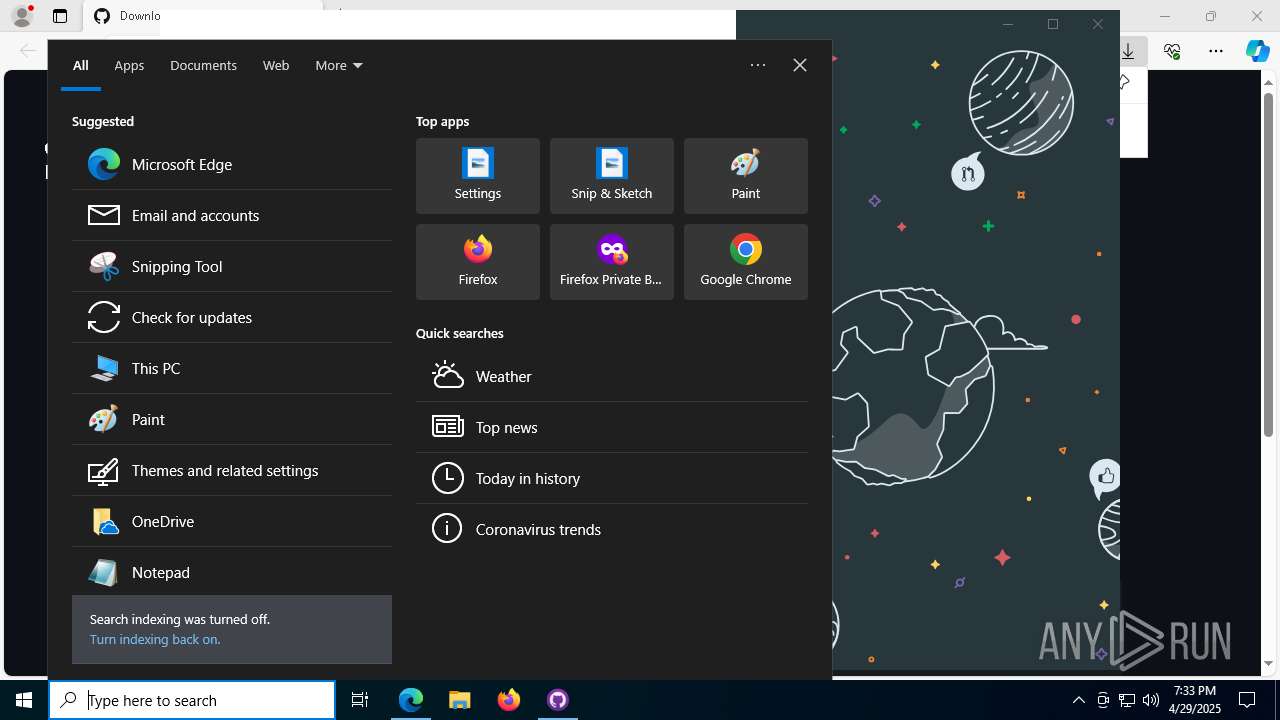Open Google Chrome tile
Viewport: 1280px width, 720px height.
coord(746,262)
